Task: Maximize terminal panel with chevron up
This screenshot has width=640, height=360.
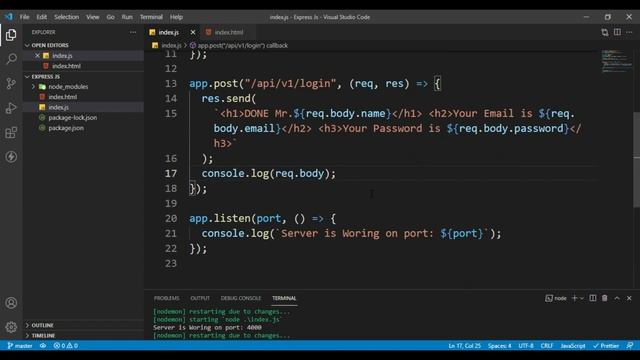Action: click(617, 298)
